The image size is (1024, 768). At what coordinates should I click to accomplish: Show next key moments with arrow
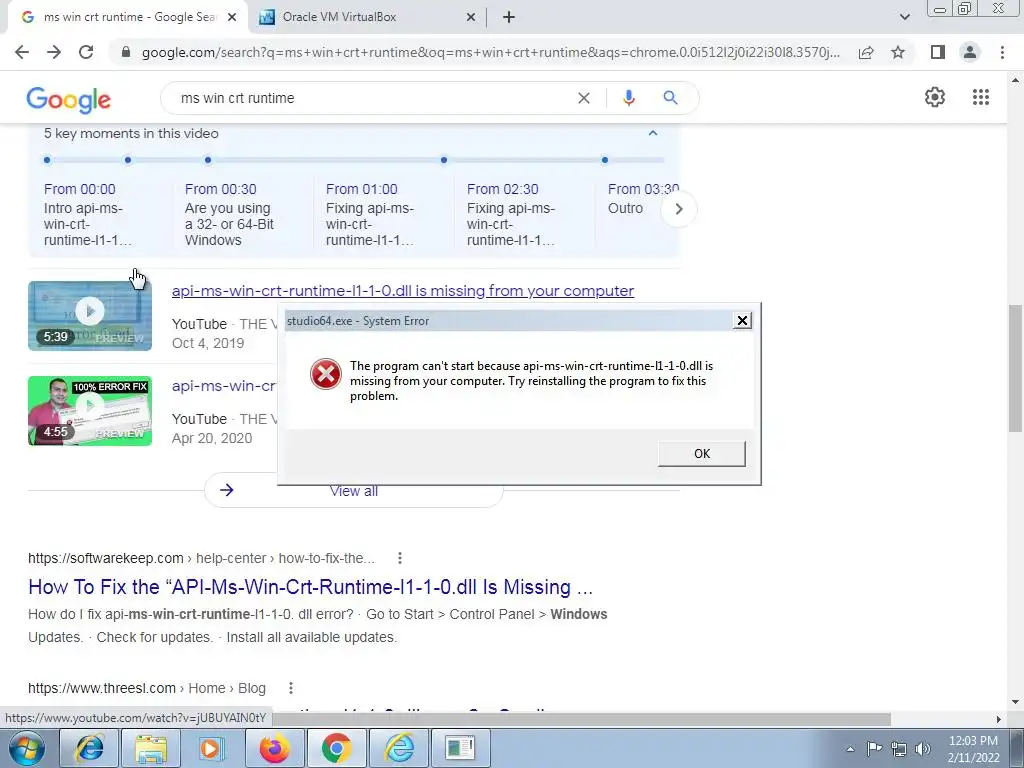pos(679,209)
